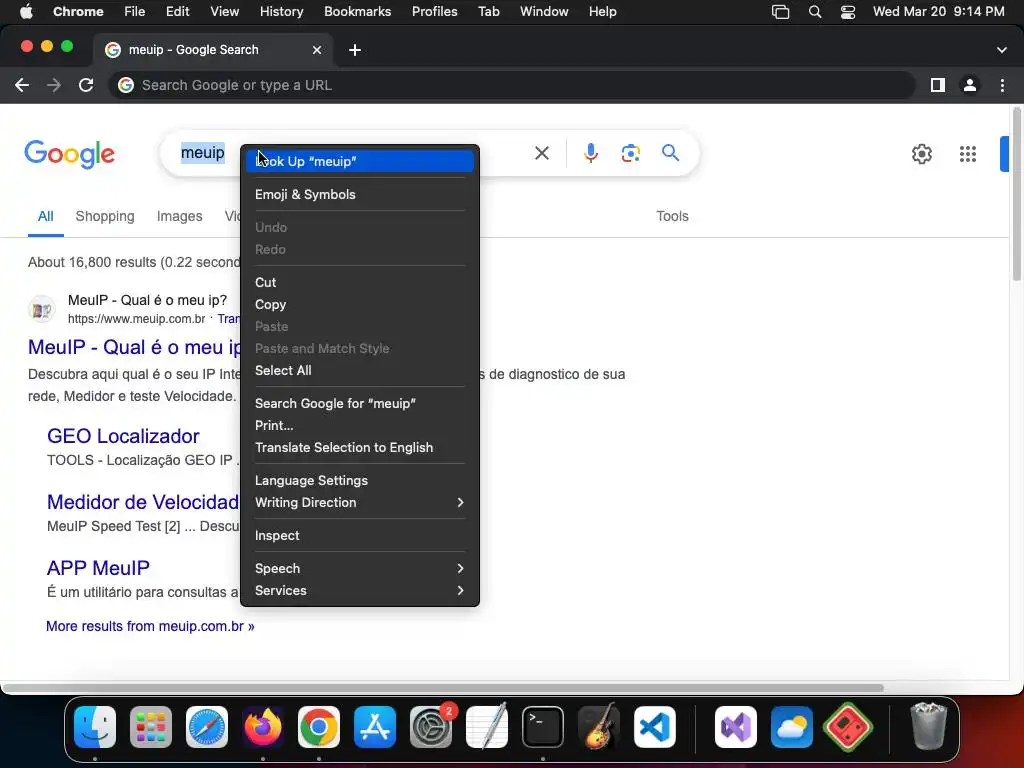Choose Copy from the context menu
The width and height of the screenshot is (1024, 768).
(360, 304)
